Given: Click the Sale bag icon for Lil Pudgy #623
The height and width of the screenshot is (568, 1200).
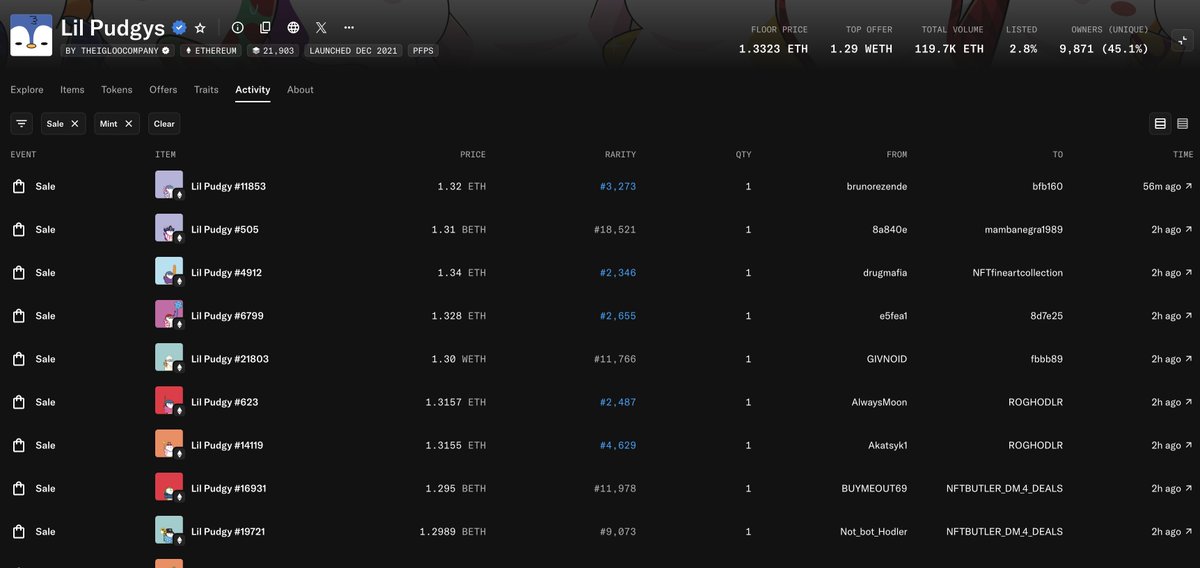Looking at the screenshot, I should coord(18,402).
